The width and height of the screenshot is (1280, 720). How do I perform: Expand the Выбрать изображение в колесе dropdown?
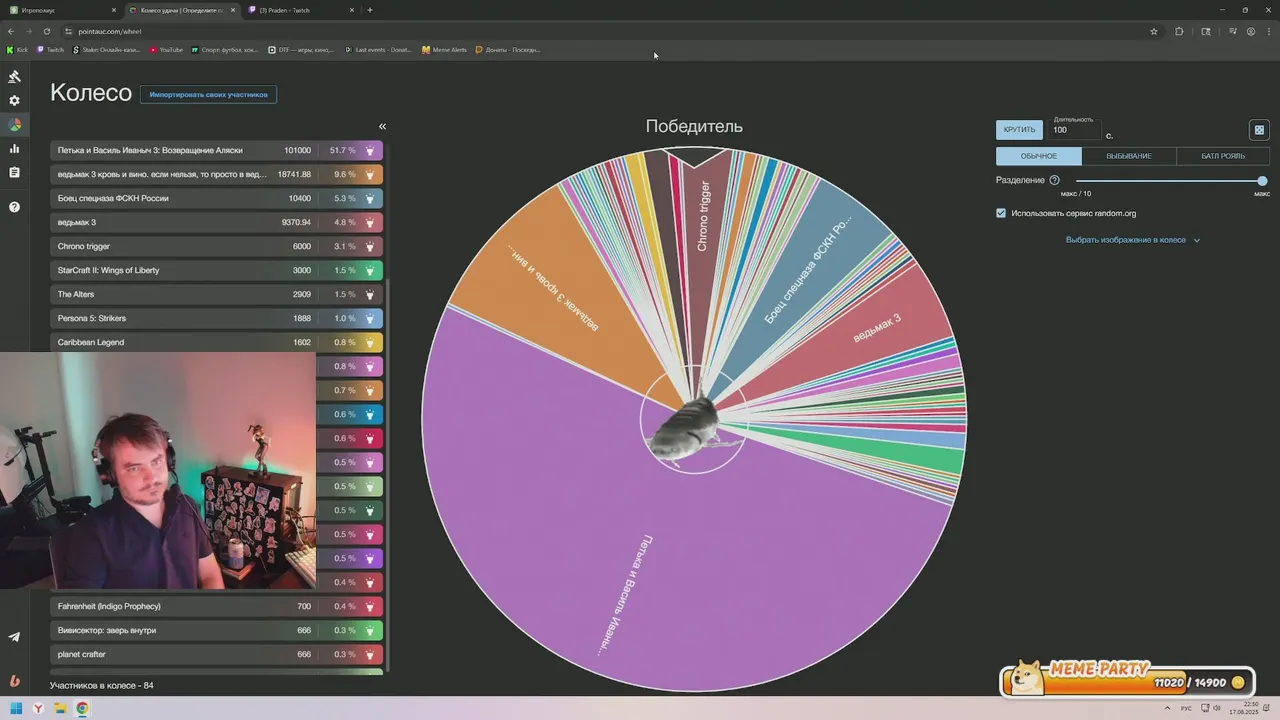(x=1133, y=240)
